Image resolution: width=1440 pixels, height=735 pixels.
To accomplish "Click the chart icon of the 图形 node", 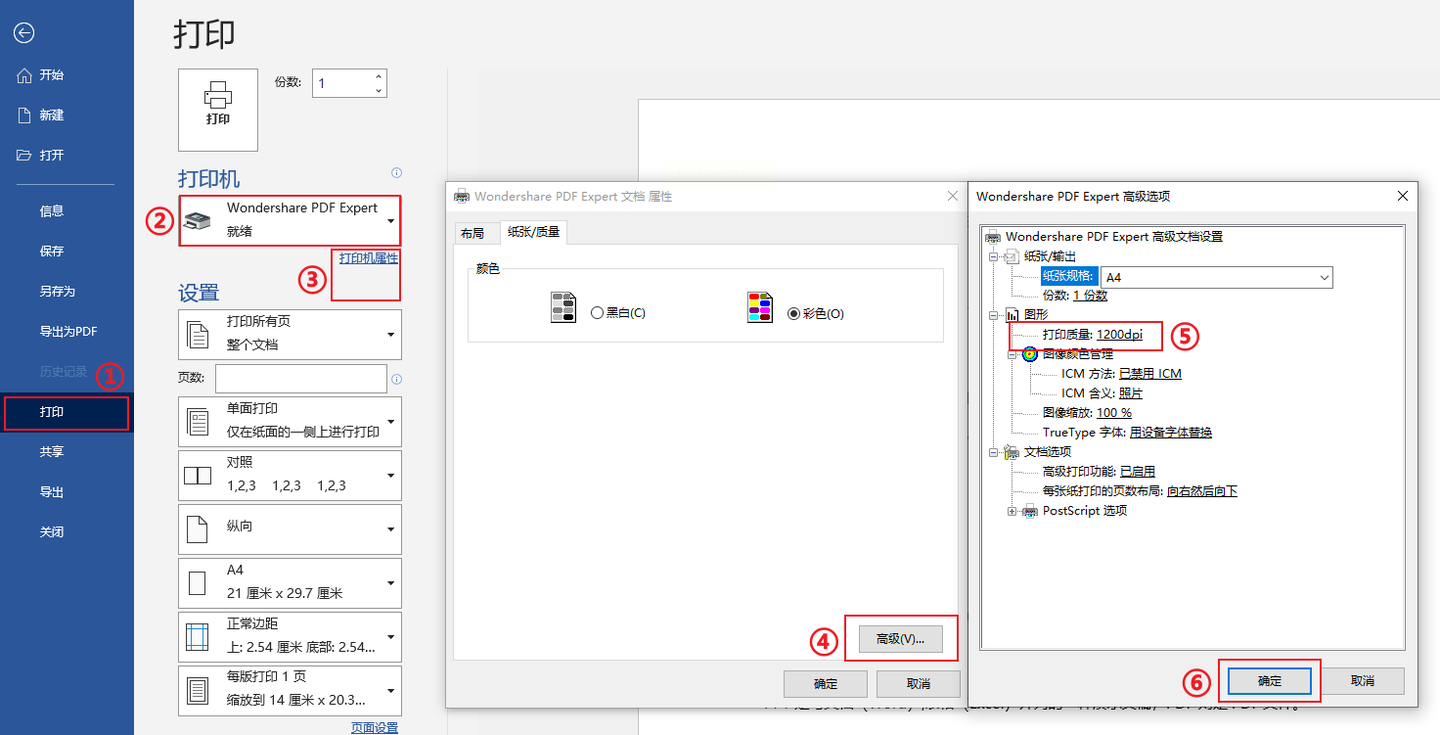I will pos(1011,315).
